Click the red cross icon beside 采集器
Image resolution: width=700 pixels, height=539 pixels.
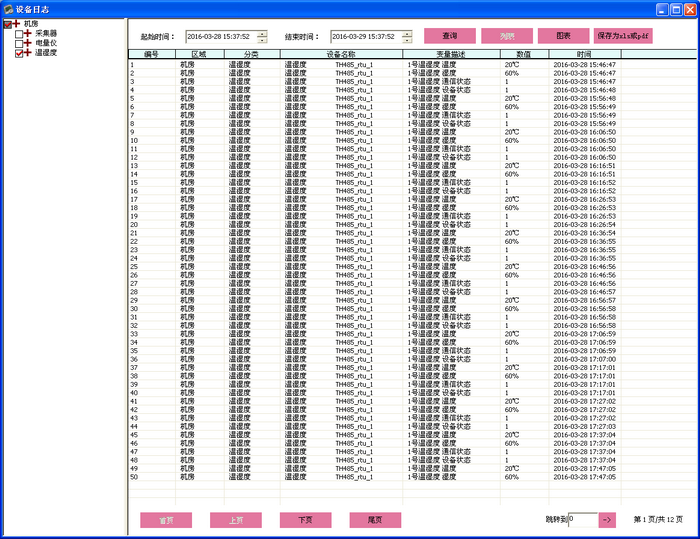click(28, 34)
